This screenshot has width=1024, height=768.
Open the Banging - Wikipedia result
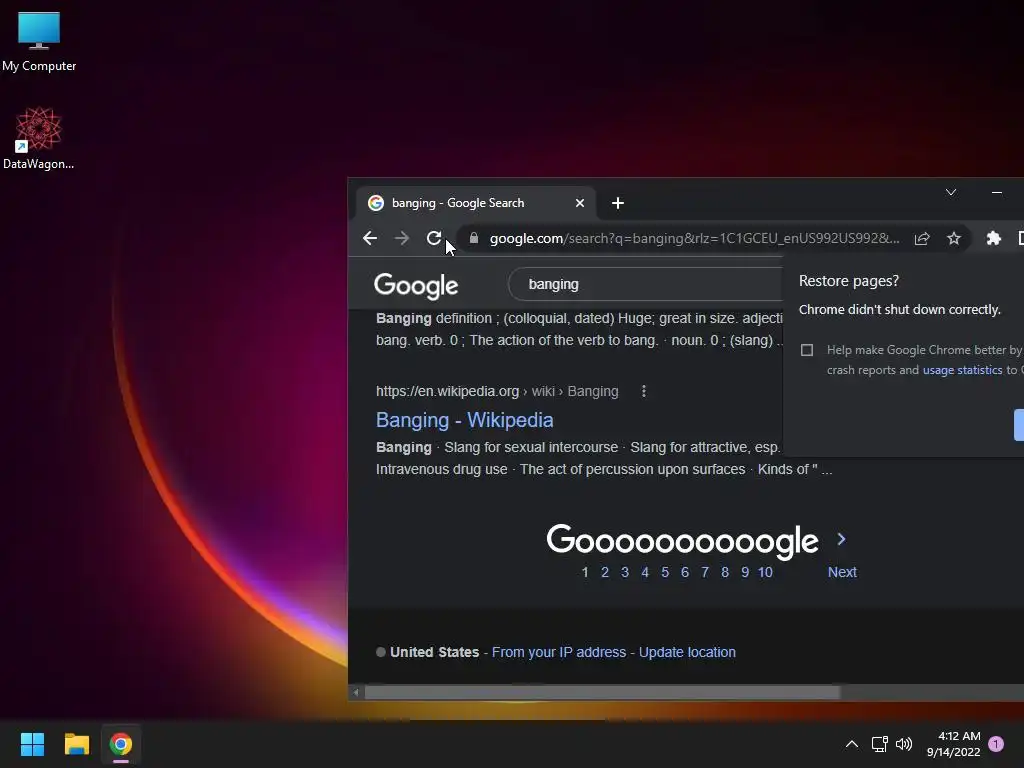coord(464,420)
